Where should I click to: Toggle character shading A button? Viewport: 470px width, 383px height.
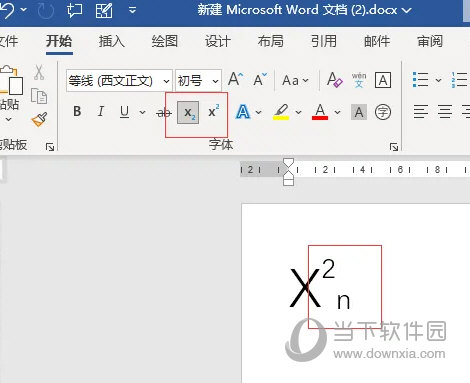(x=359, y=112)
